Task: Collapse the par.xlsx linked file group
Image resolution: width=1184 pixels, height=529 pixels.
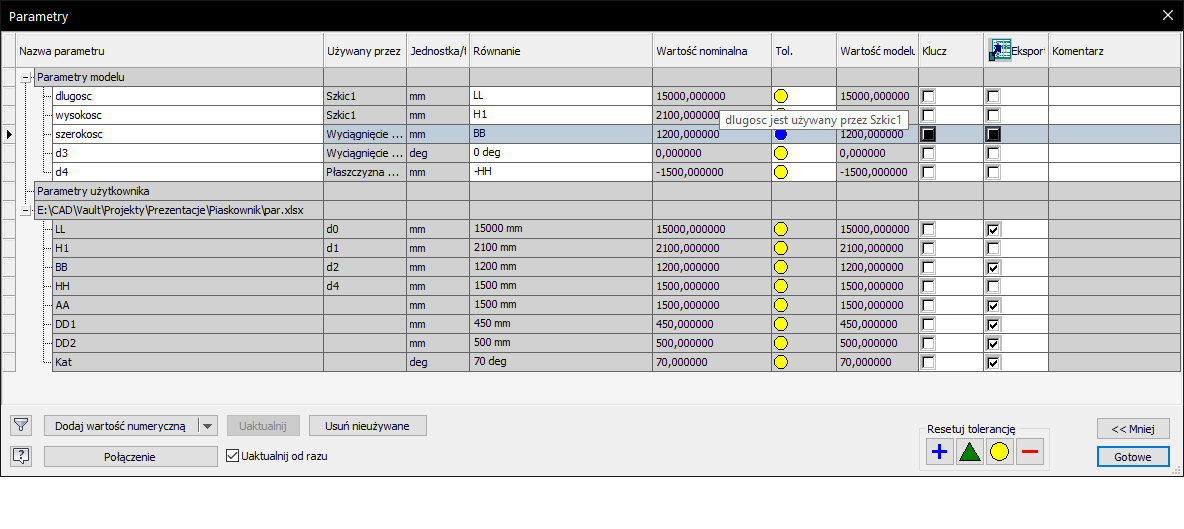Action: coord(25,210)
